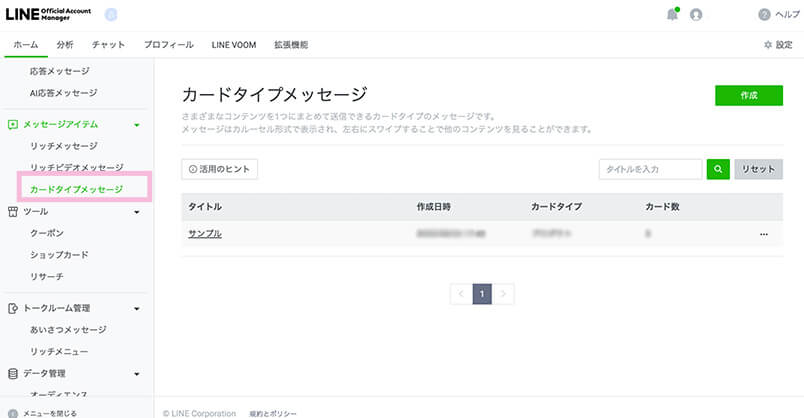Click the notification bell icon

point(672,14)
